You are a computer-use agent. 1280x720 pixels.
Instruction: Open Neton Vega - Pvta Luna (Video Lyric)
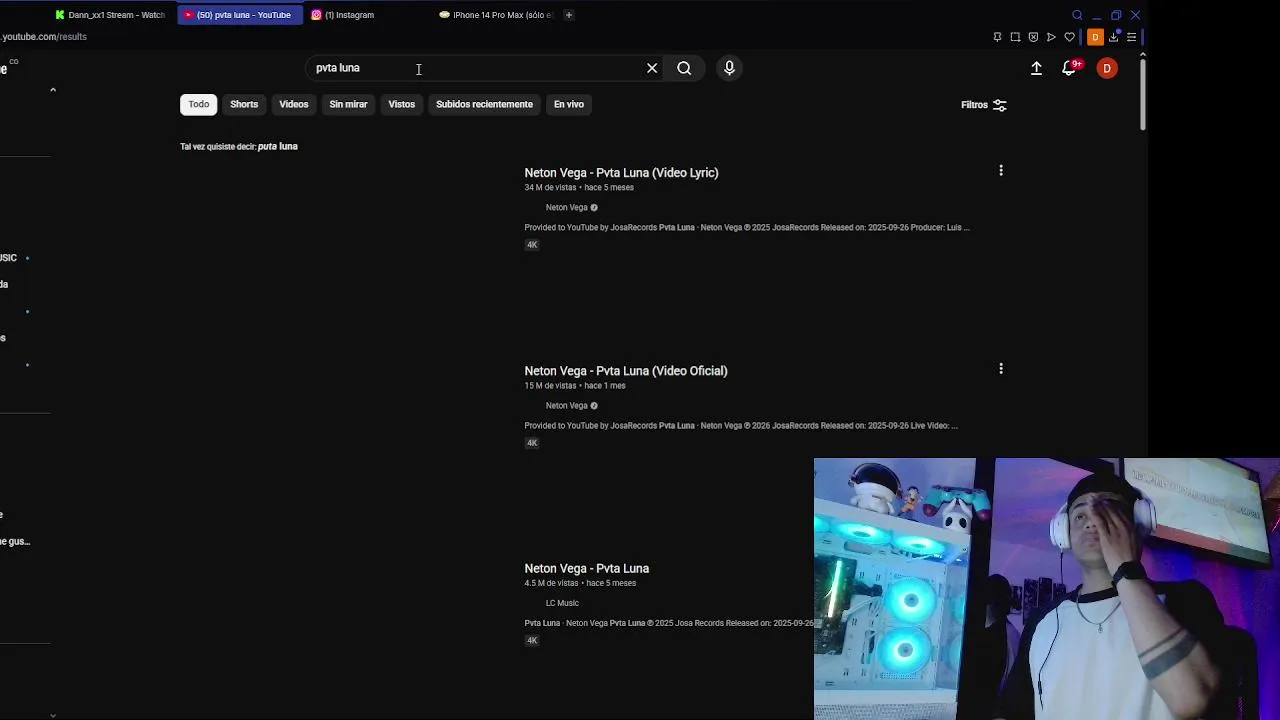pos(621,173)
